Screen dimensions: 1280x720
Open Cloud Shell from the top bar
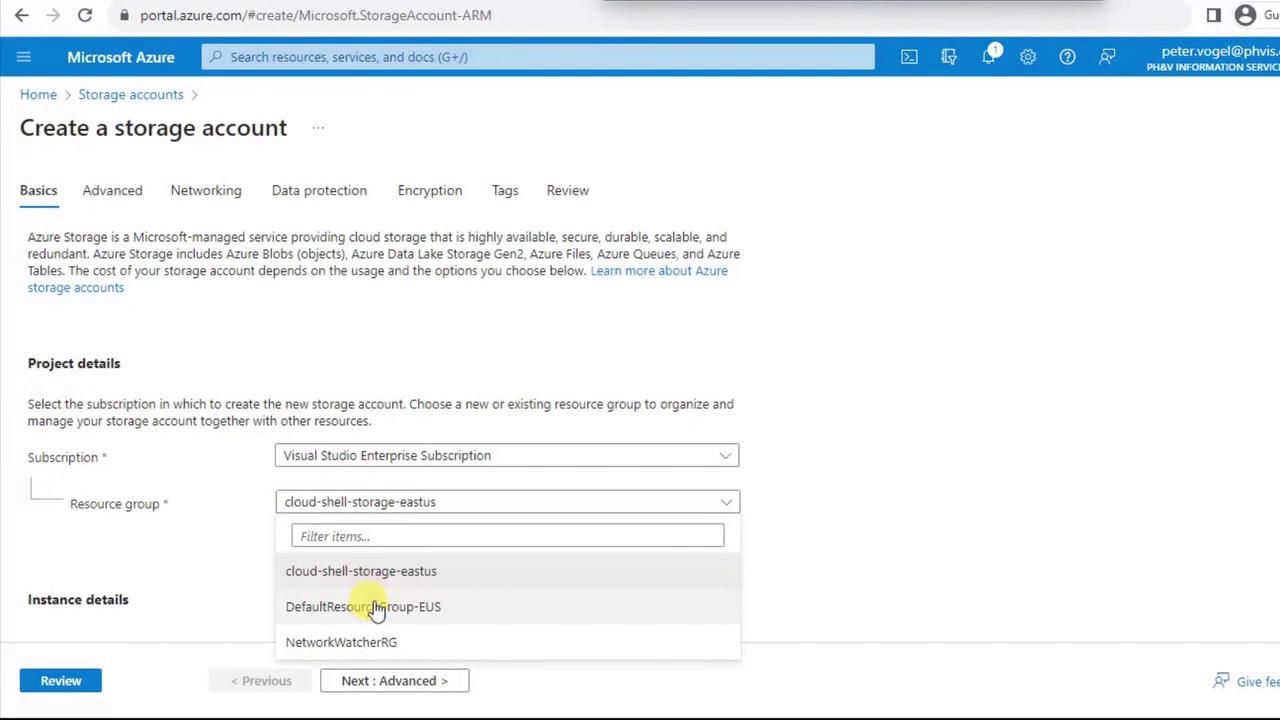pos(909,57)
